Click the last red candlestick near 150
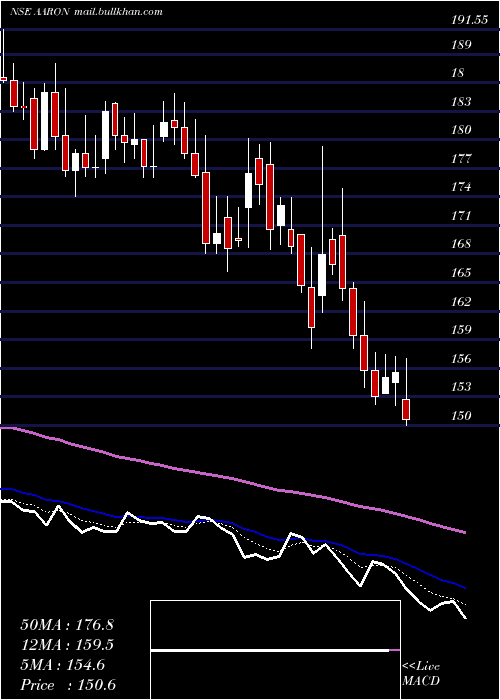 click(x=406, y=409)
